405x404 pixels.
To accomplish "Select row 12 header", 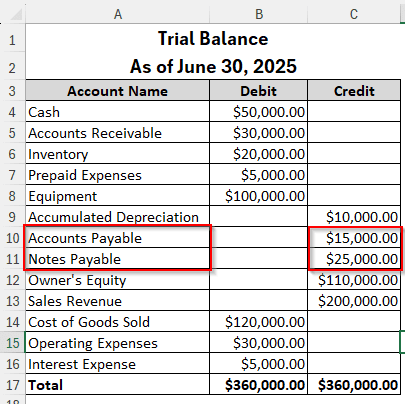I will click(13, 280).
